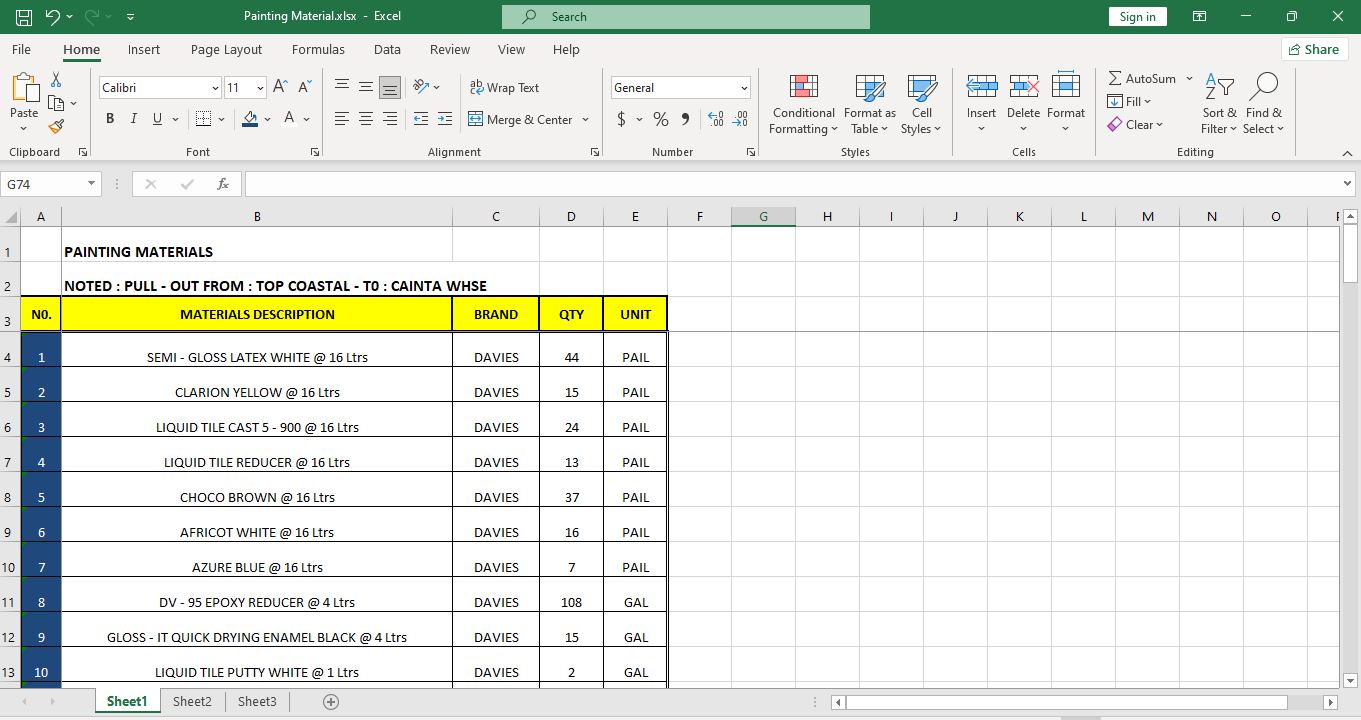Open Conditional Formatting
1361x720 pixels.
point(804,104)
